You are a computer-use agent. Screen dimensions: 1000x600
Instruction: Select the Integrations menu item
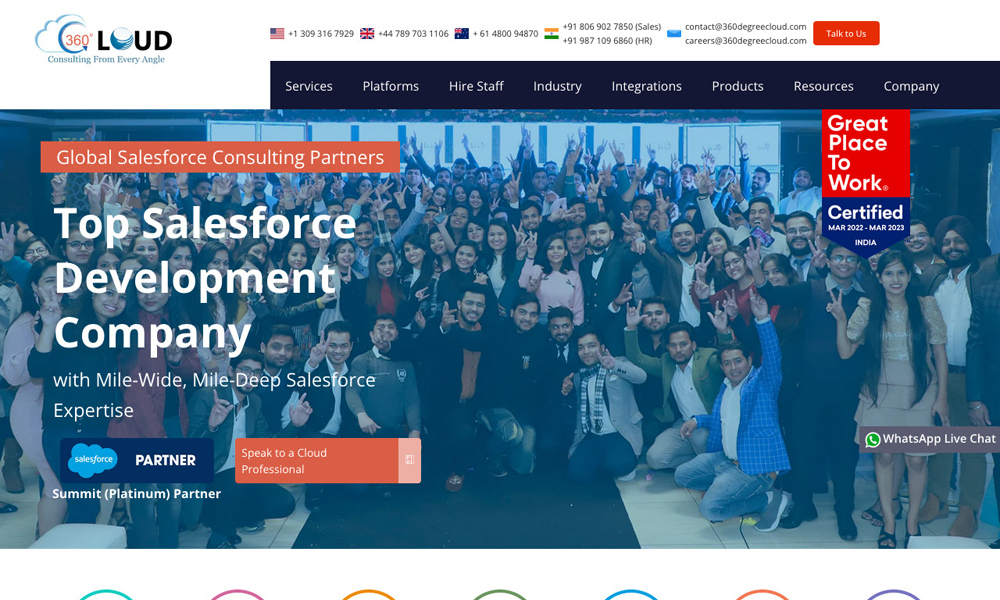click(646, 86)
